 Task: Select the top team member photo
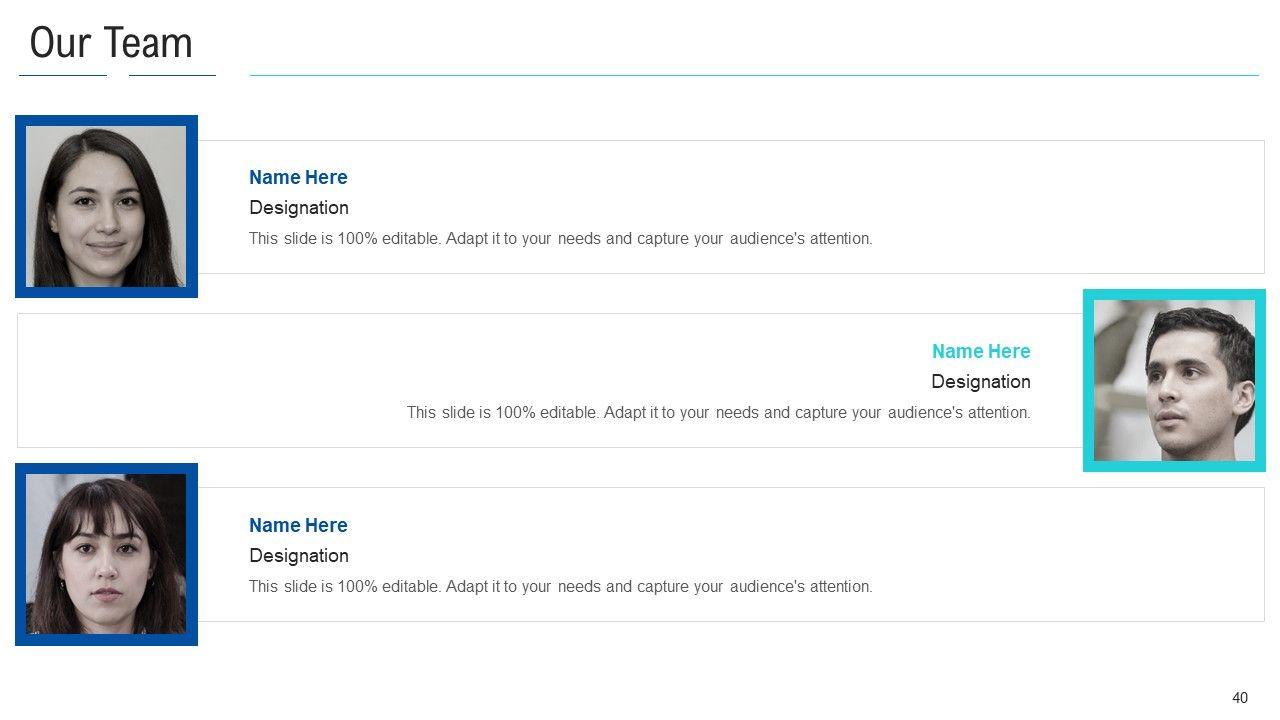(106, 207)
